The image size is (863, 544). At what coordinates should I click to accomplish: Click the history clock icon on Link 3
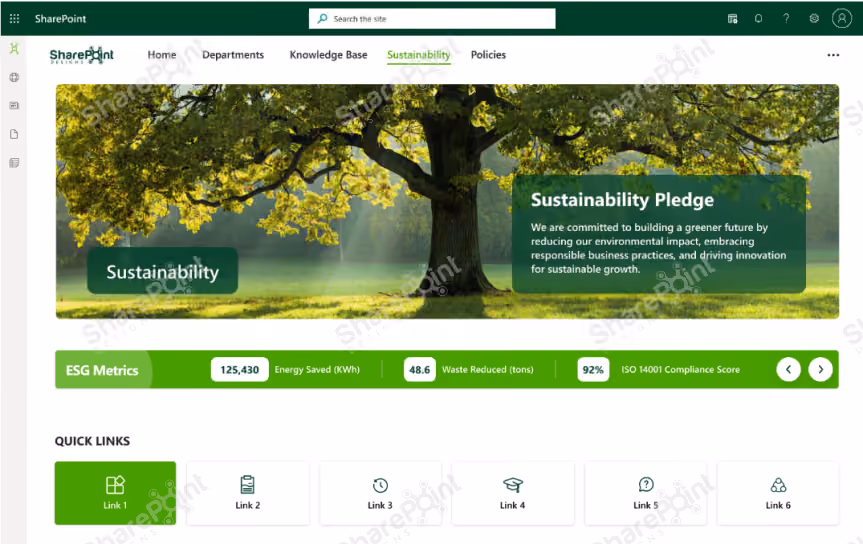(x=380, y=485)
